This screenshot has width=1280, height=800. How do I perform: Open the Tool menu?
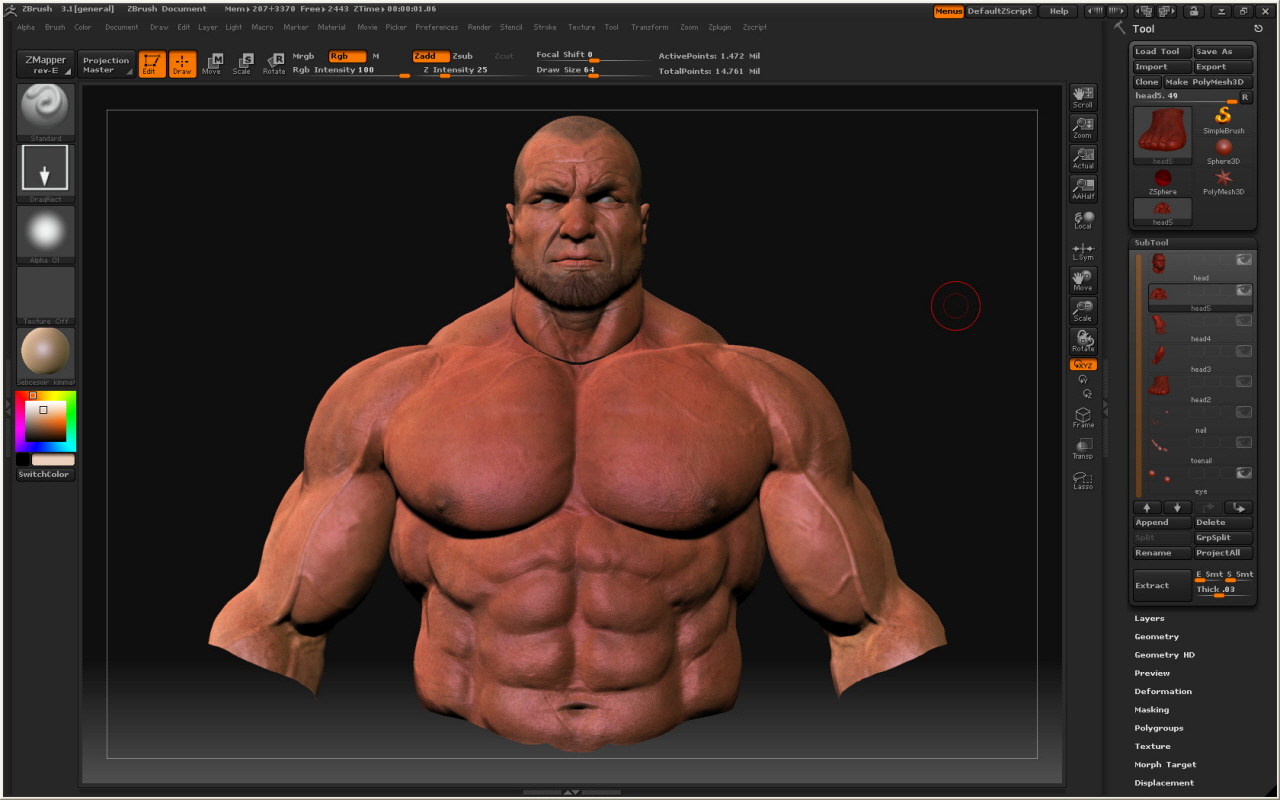(x=612, y=27)
